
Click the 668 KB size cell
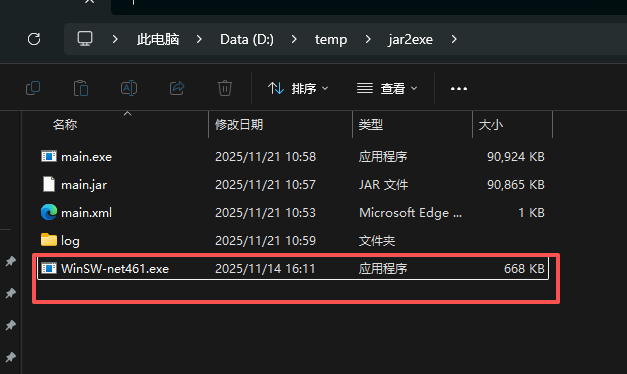click(x=524, y=268)
